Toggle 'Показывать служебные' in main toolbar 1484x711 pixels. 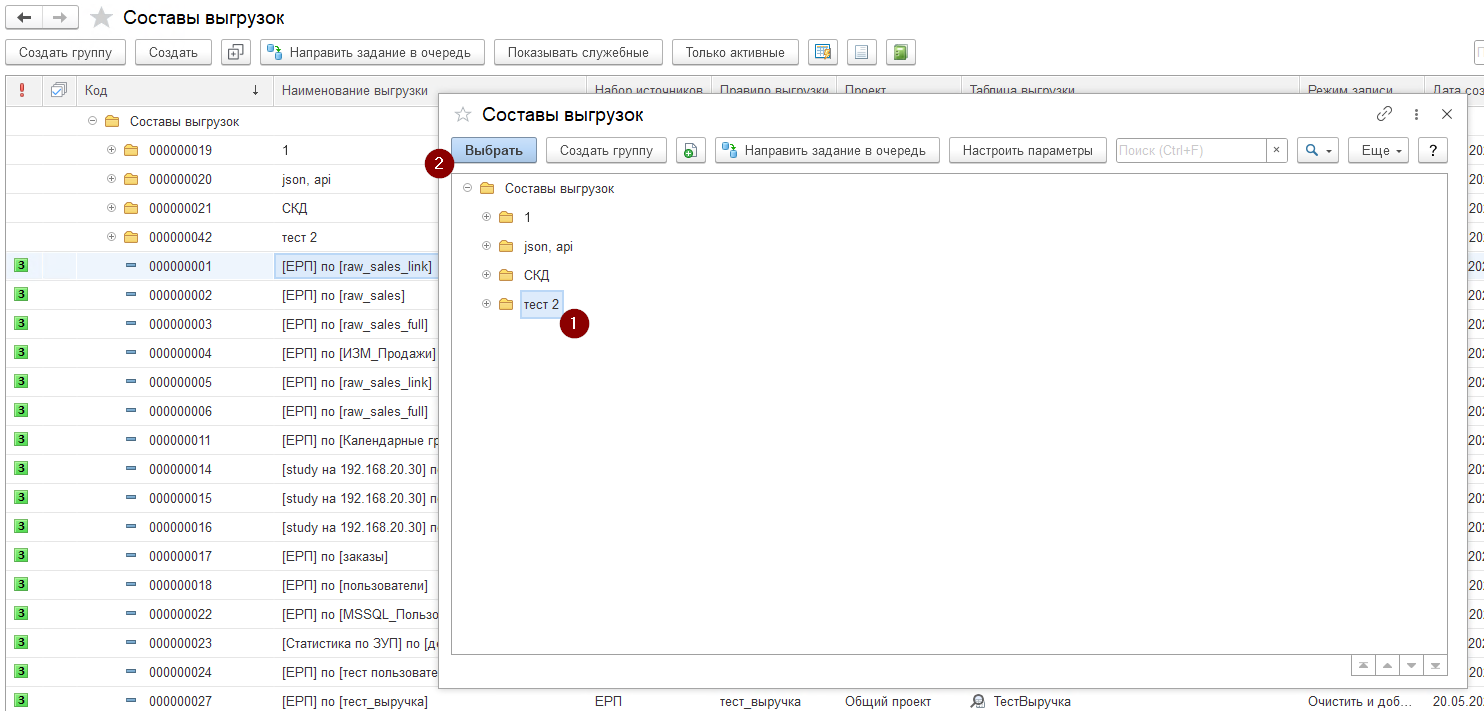pyautogui.click(x=578, y=52)
